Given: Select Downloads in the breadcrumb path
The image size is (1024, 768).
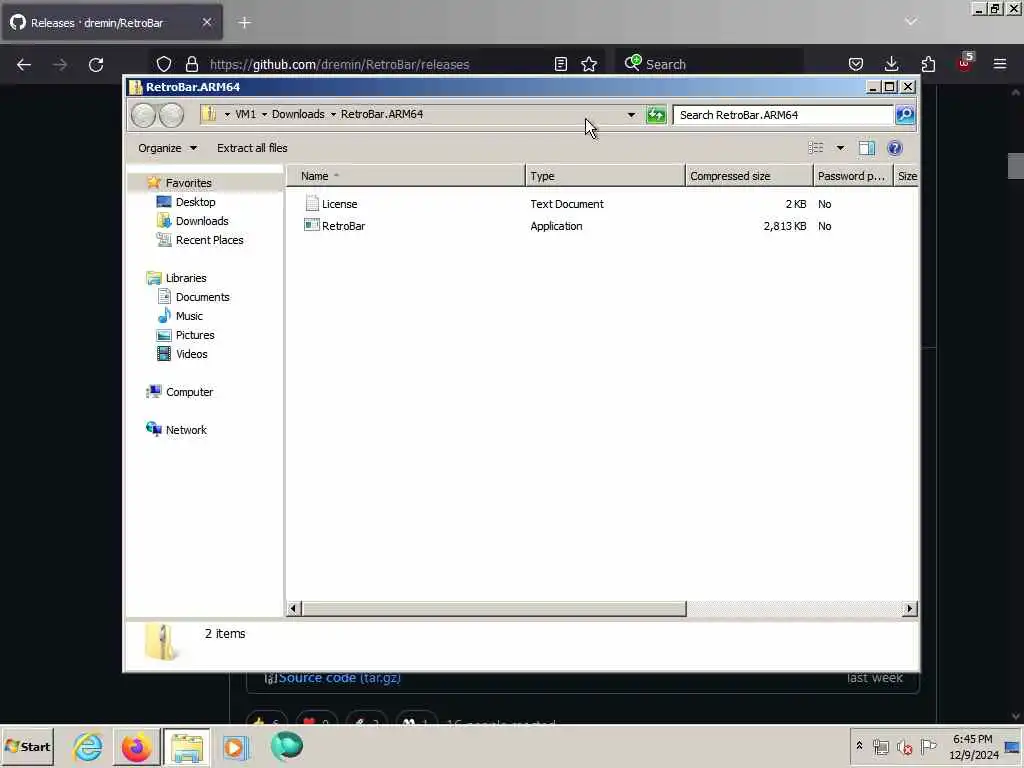Looking at the screenshot, I should coord(298,114).
